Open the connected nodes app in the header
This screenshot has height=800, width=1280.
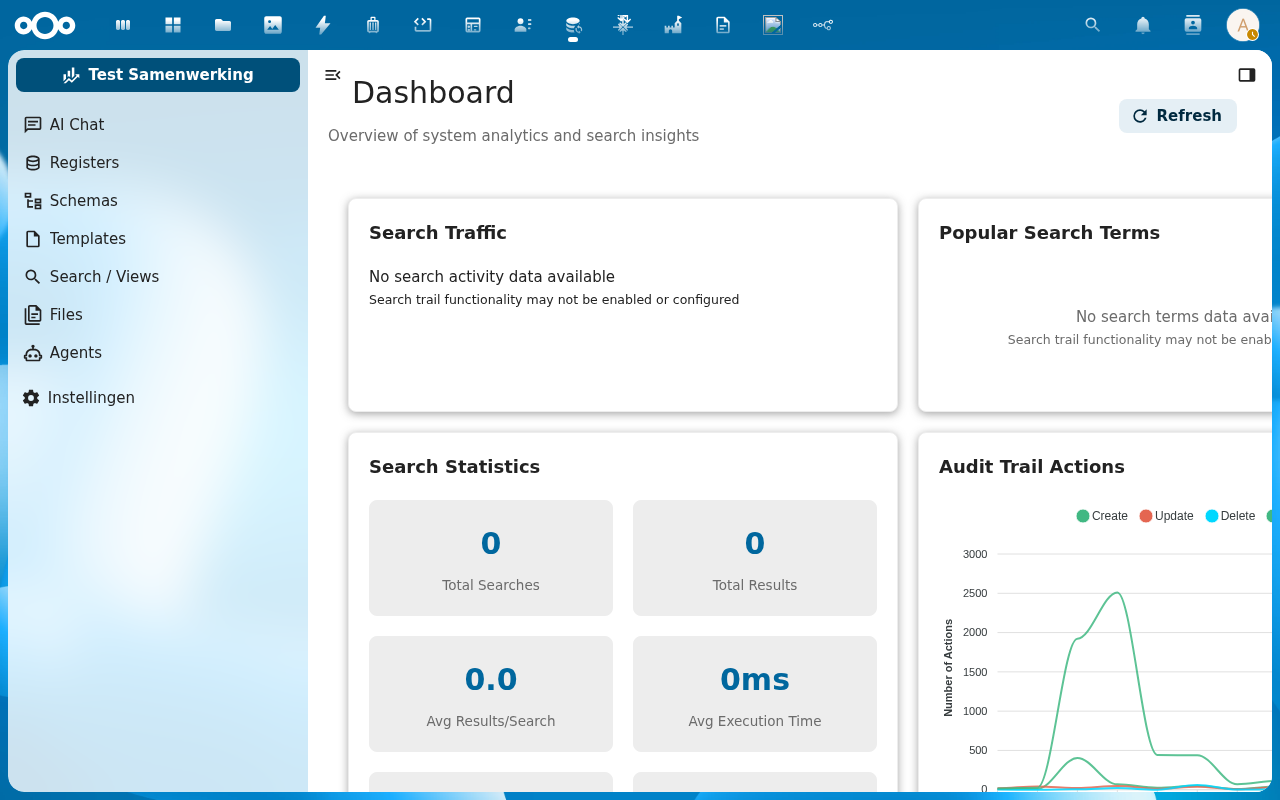(x=823, y=25)
